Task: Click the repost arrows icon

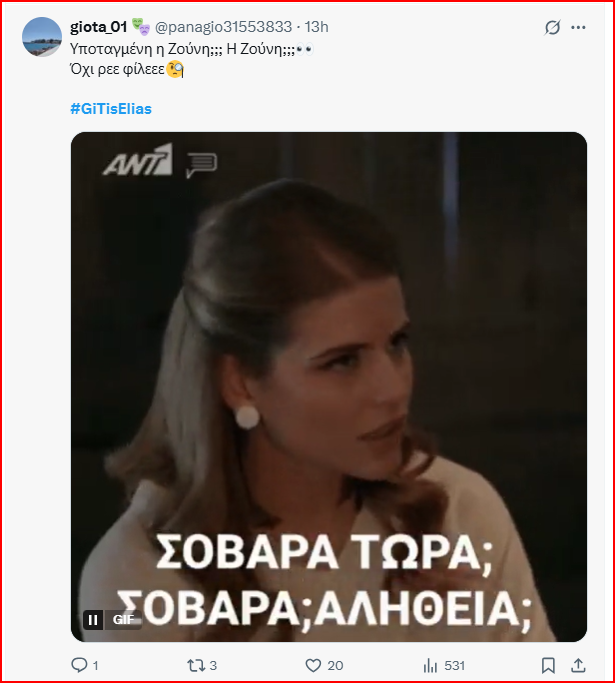Action: pyautogui.click(x=196, y=665)
